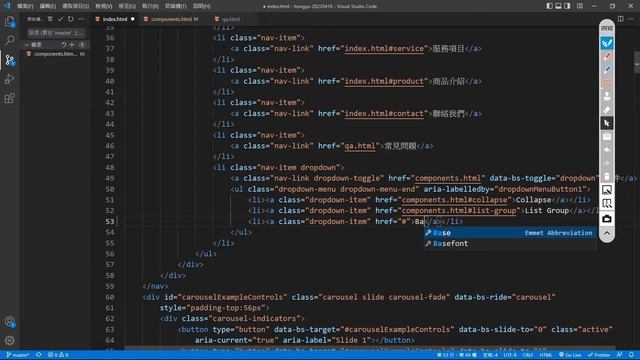The image size is (640, 360).
Task: Click the commit checkmark in Source Control header
Action: coord(60,19)
